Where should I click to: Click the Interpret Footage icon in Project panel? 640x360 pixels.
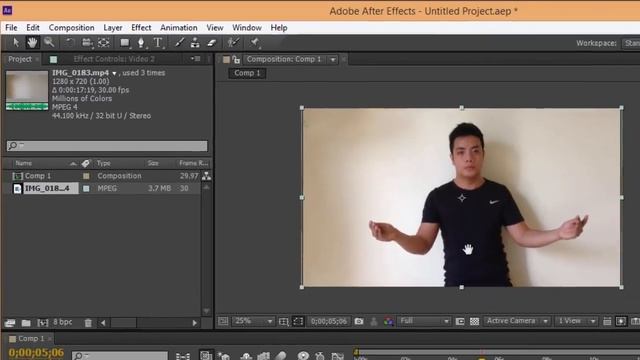point(10,323)
